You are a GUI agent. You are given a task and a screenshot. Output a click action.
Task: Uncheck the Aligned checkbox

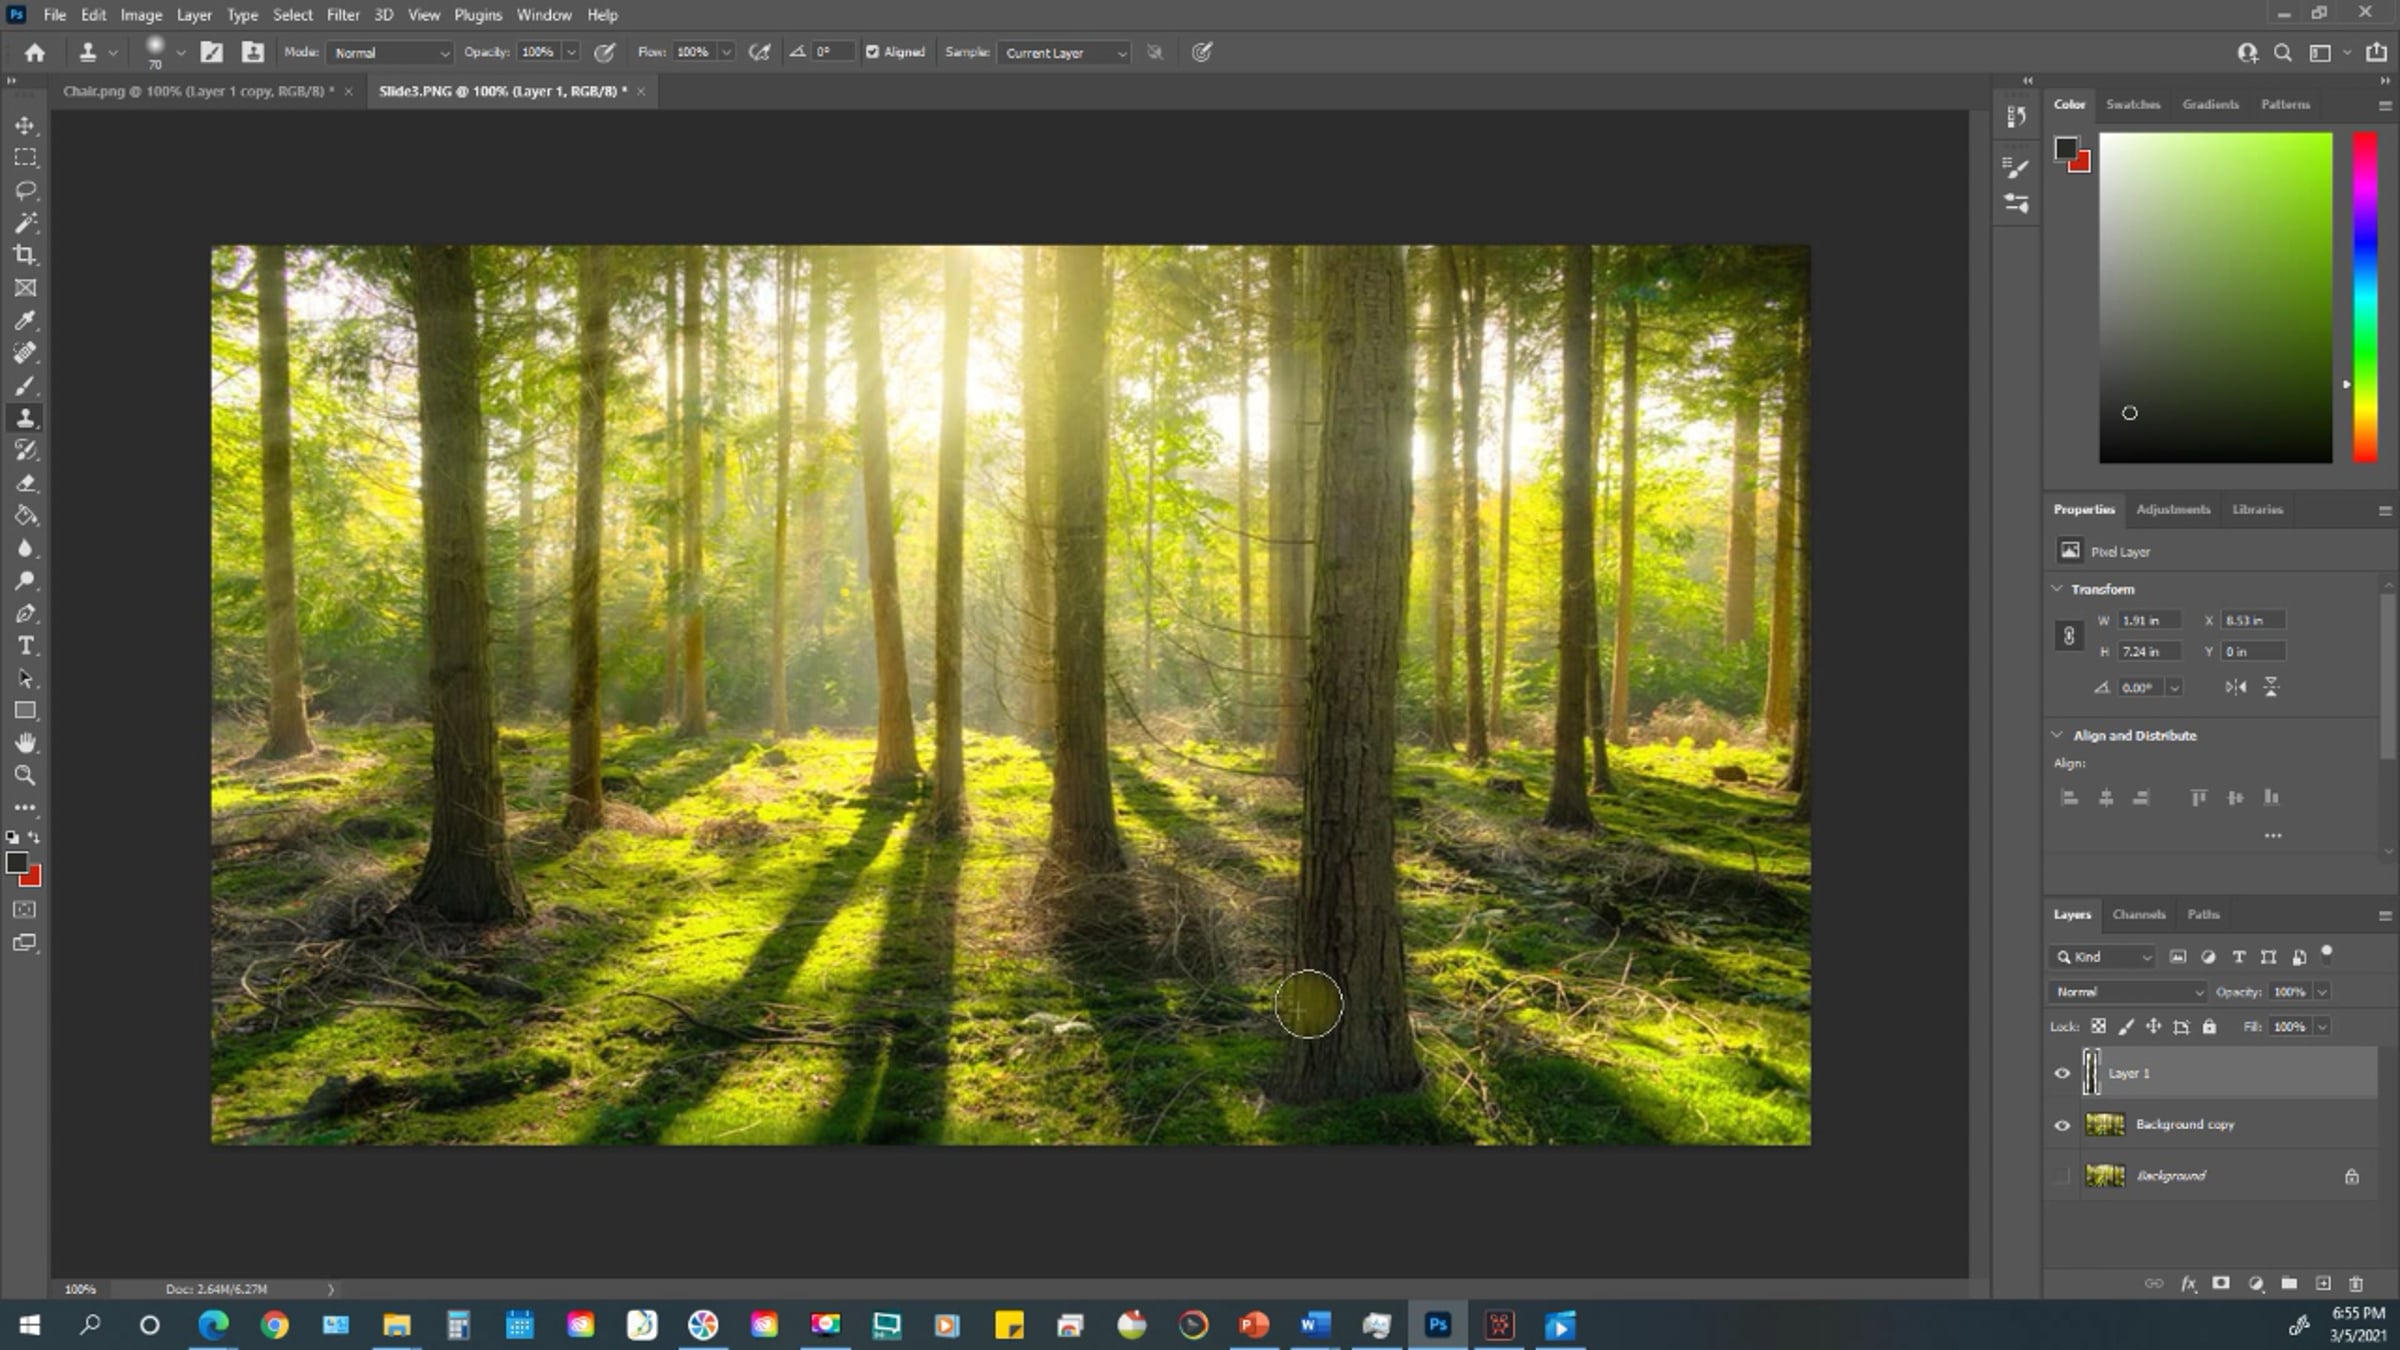click(x=872, y=52)
